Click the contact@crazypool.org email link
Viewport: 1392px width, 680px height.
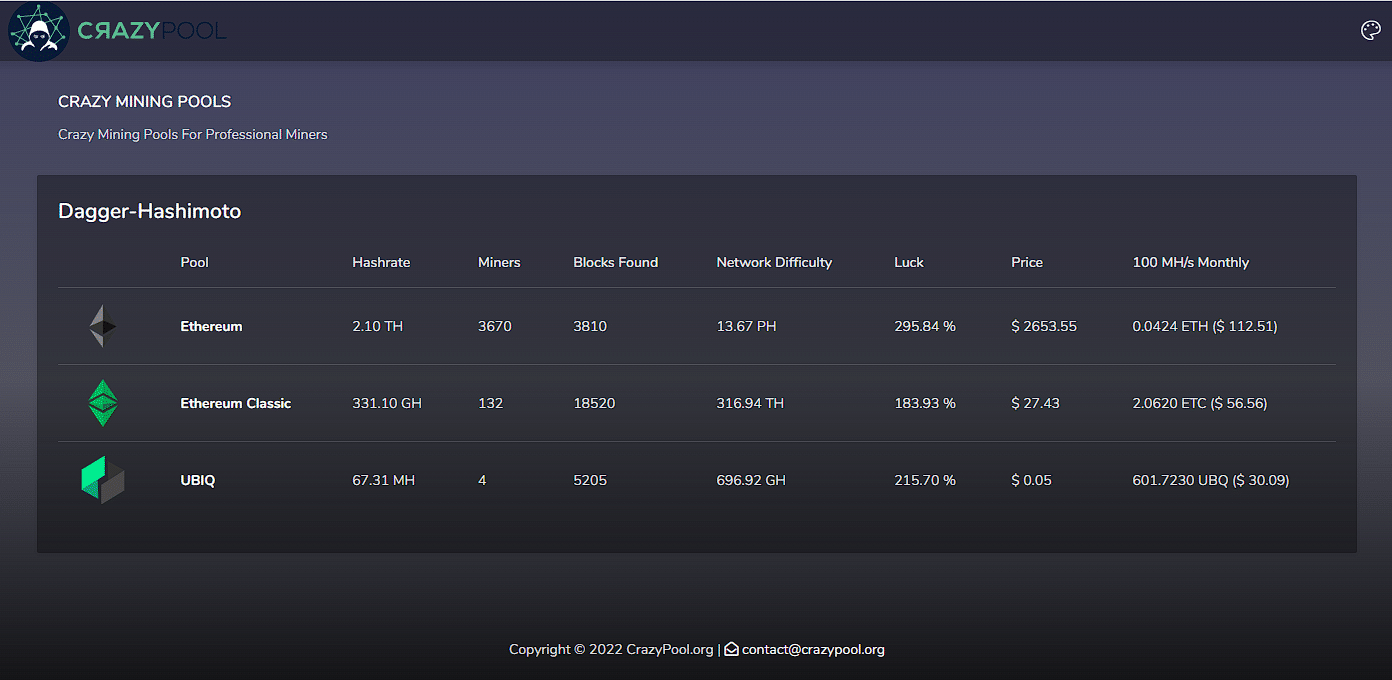(813, 649)
